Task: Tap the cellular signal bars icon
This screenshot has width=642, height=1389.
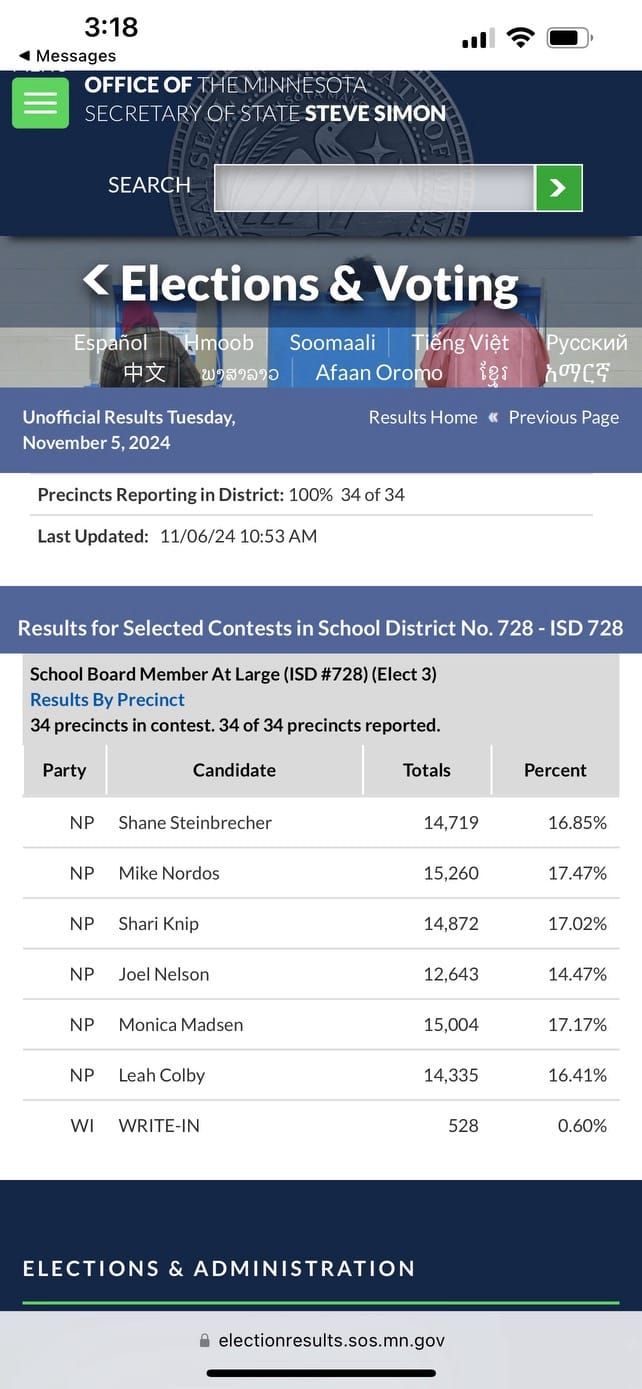Action: 477,38
